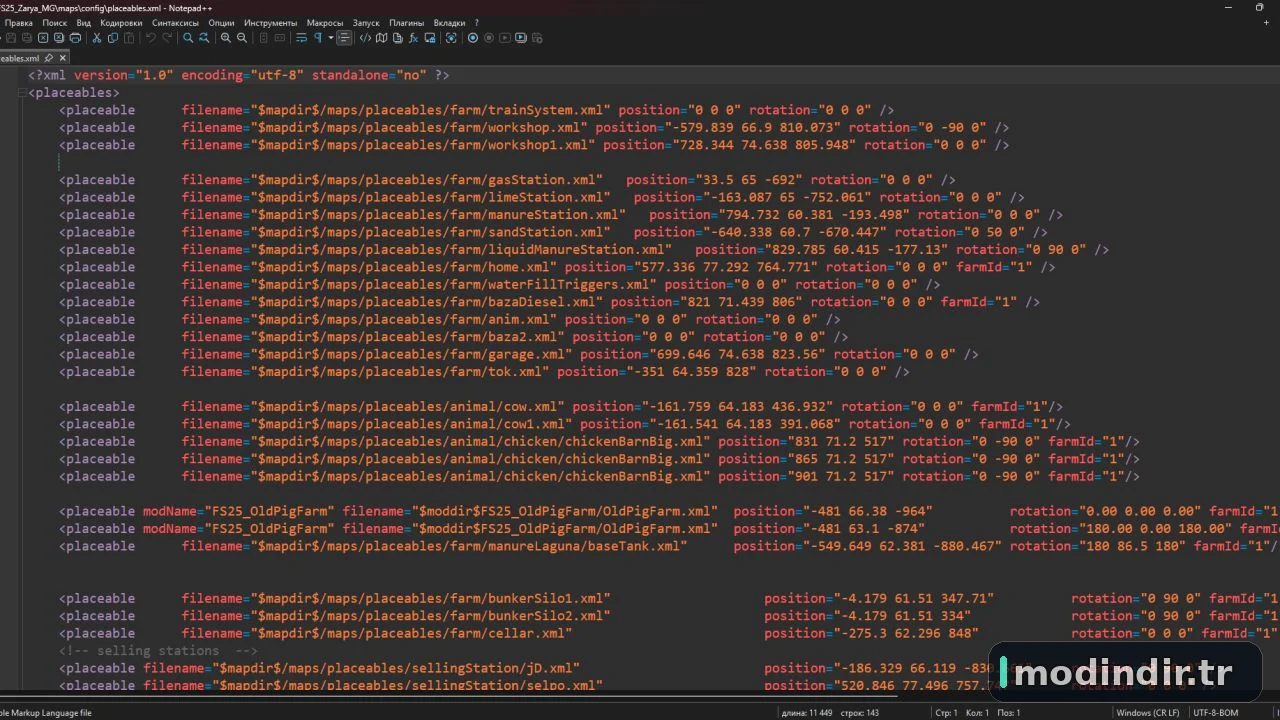Click the длина: 11 449 status text
The width and height of the screenshot is (1280, 720).
point(806,713)
